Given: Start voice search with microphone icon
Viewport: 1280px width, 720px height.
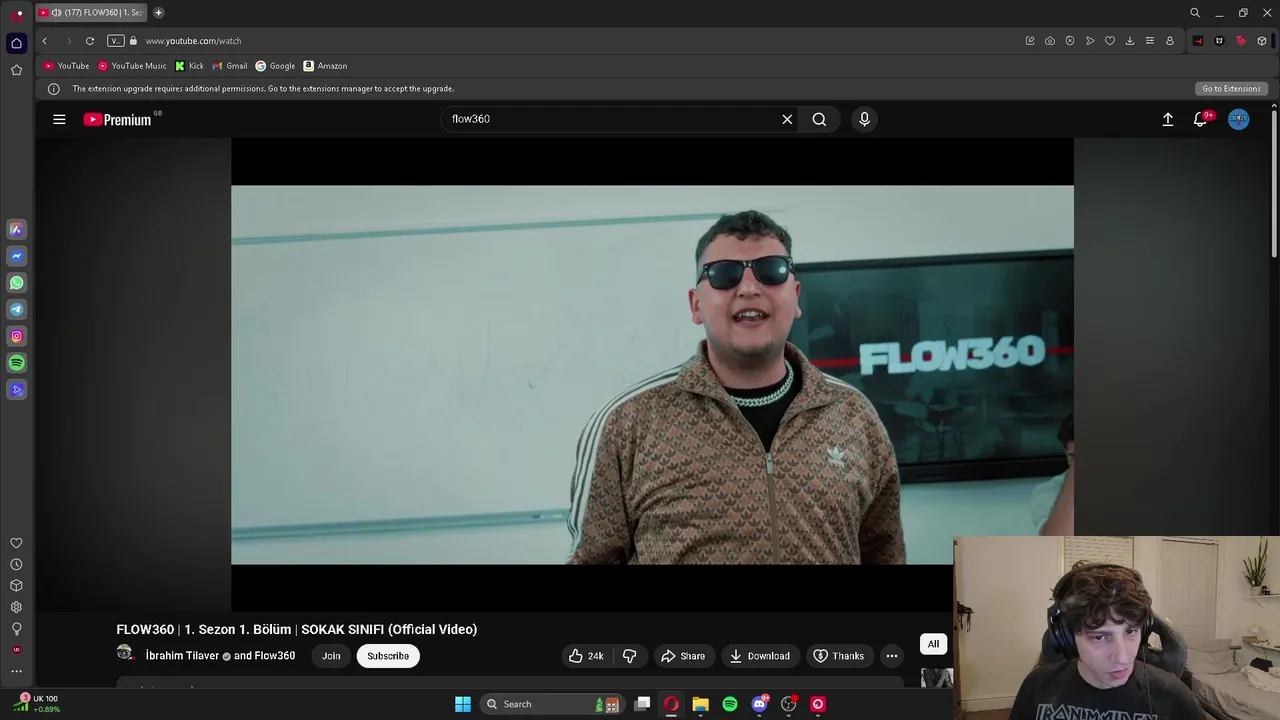Looking at the screenshot, I should pyautogui.click(x=865, y=119).
